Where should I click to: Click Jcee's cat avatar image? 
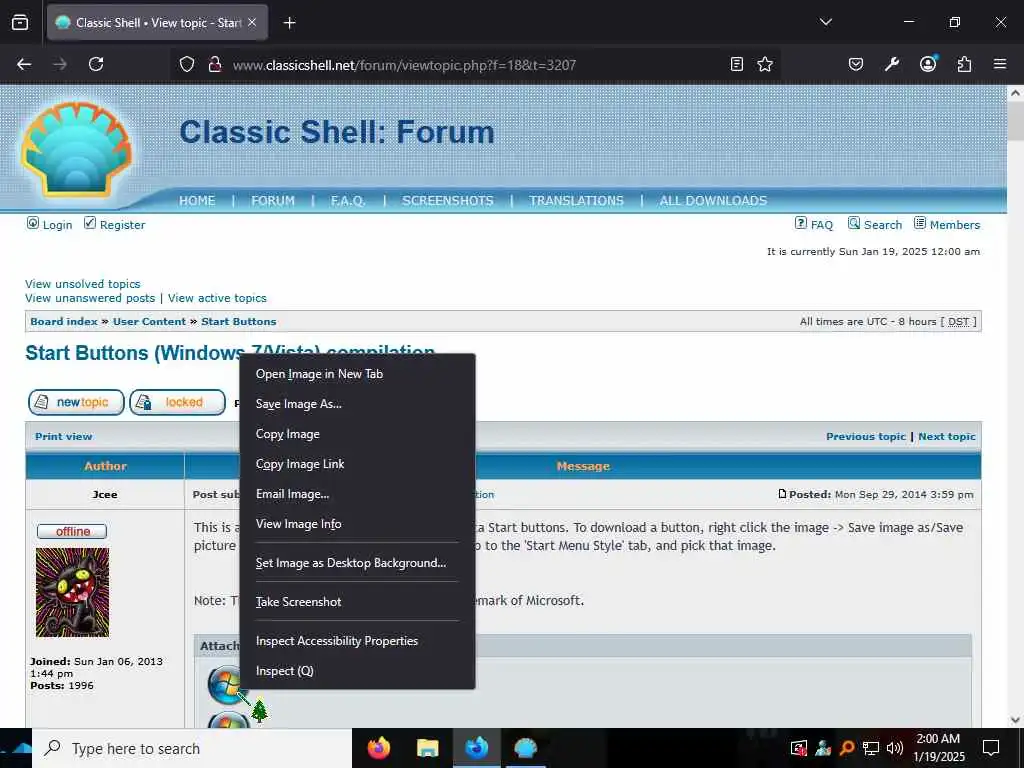point(72,592)
